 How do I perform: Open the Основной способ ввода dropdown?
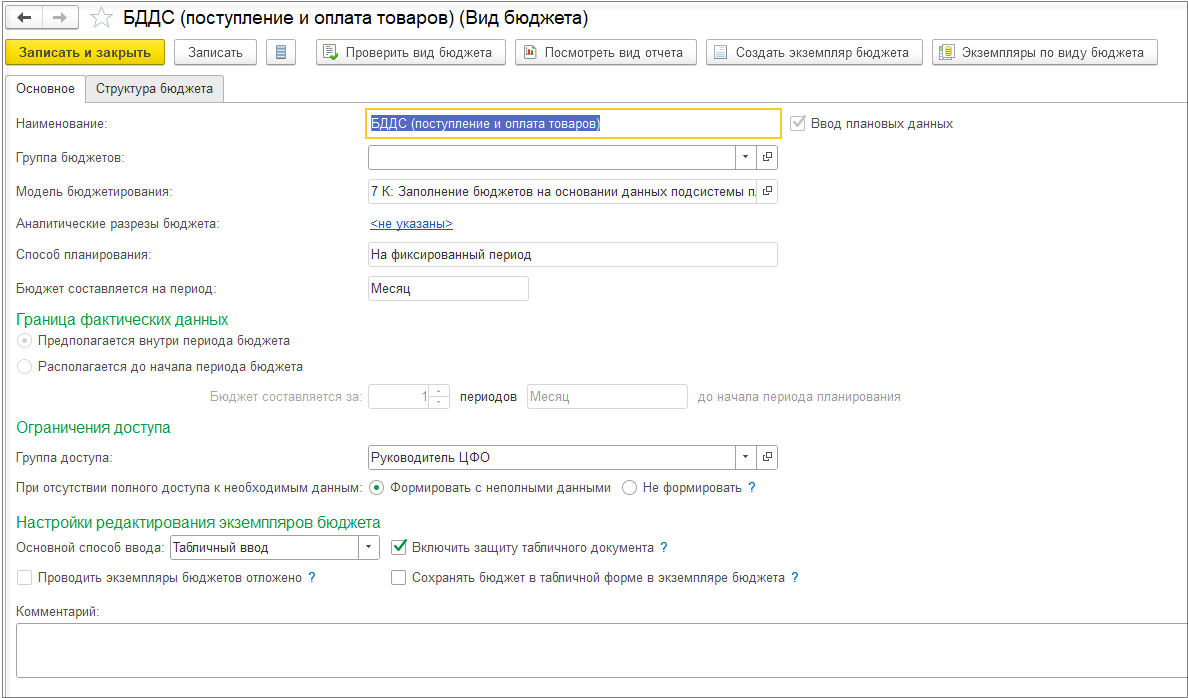tap(369, 547)
